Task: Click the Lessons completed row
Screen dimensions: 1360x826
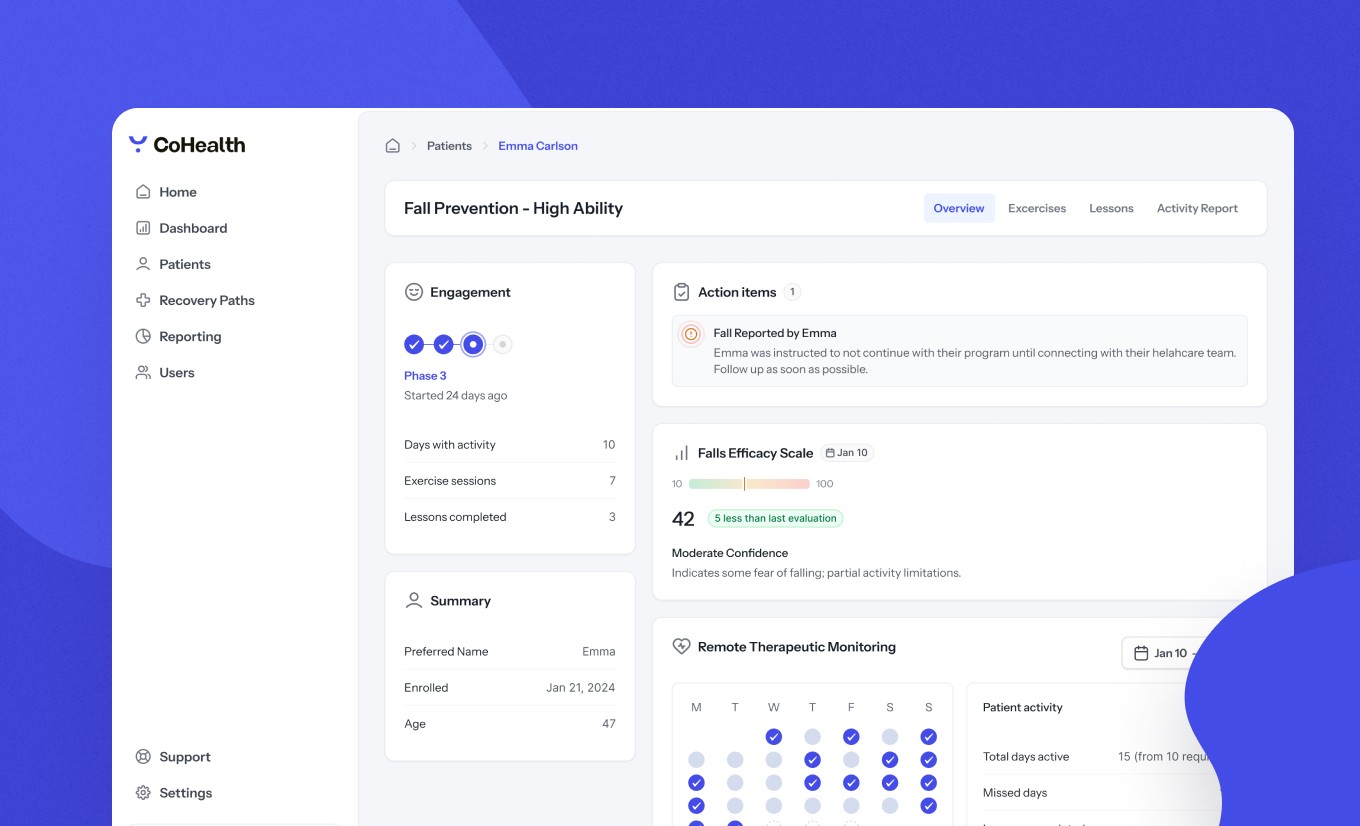Action: click(x=510, y=517)
